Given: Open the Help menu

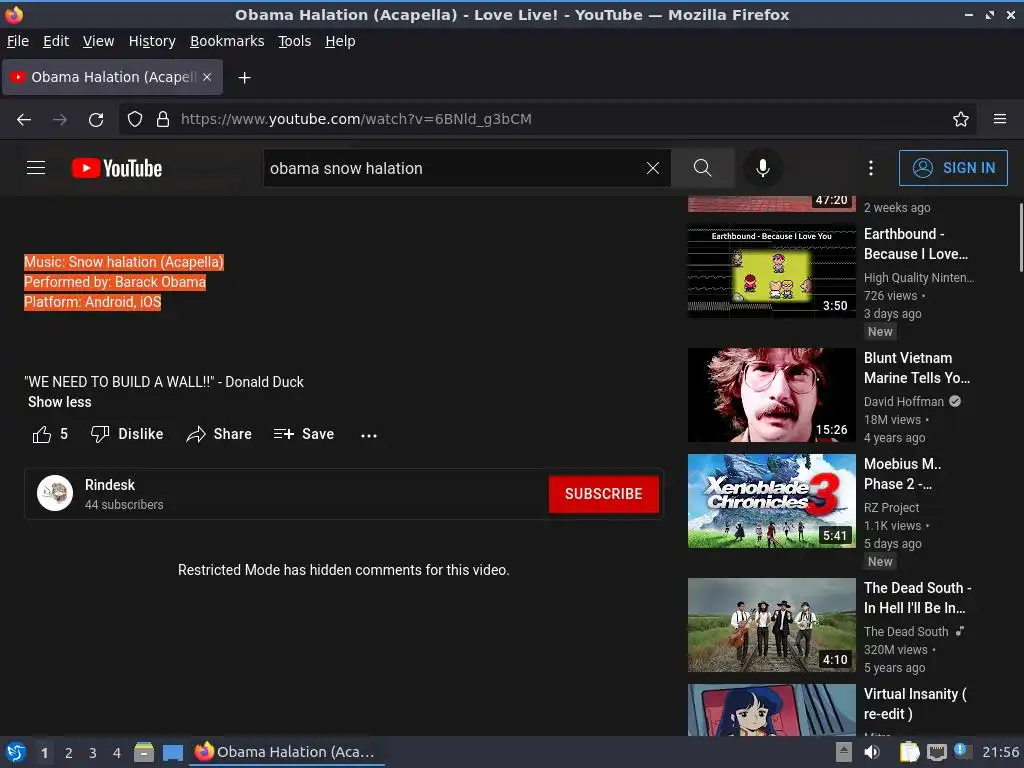Looking at the screenshot, I should tap(340, 41).
